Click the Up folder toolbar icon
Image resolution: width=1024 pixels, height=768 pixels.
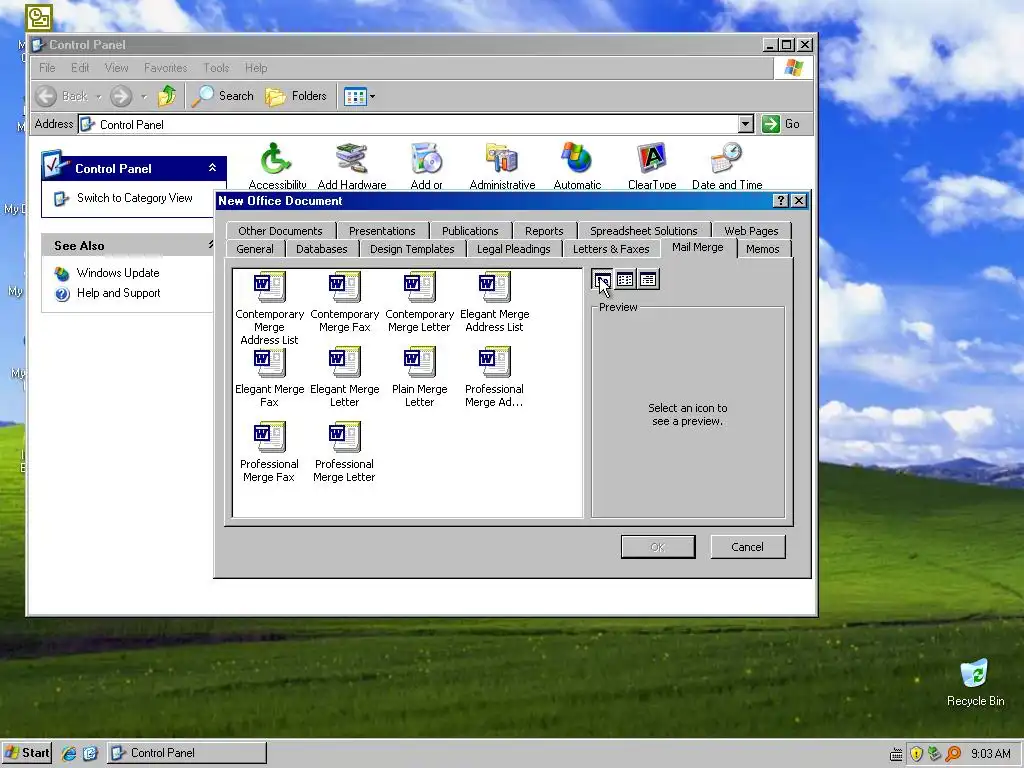pos(167,96)
